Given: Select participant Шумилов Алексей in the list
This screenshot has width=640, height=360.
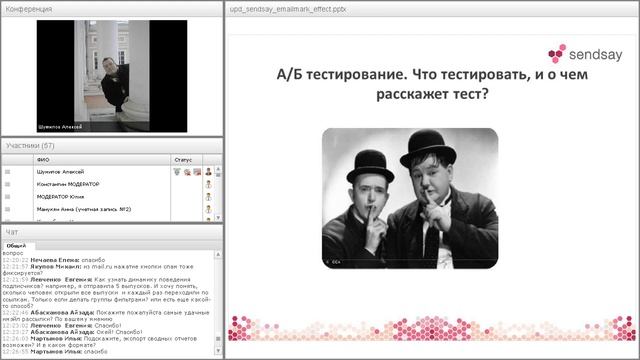Looking at the screenshot, I should pos(60,172).
